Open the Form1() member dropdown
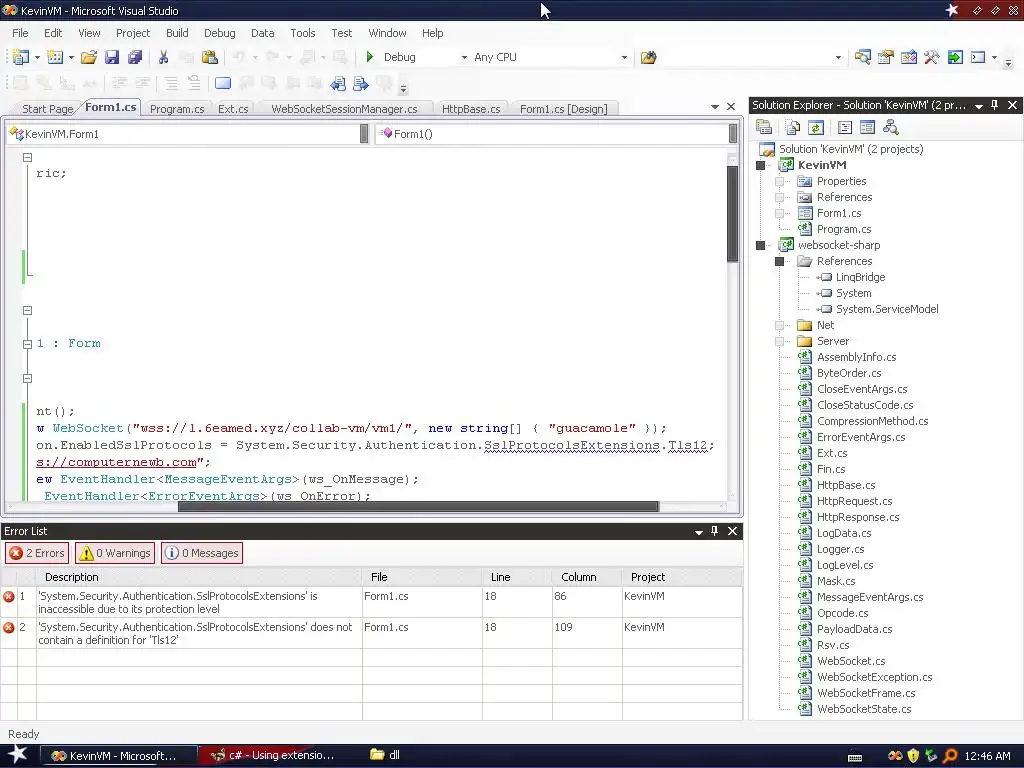The width and height of the screenshot is (1024, 768). [x=556, y=134]
